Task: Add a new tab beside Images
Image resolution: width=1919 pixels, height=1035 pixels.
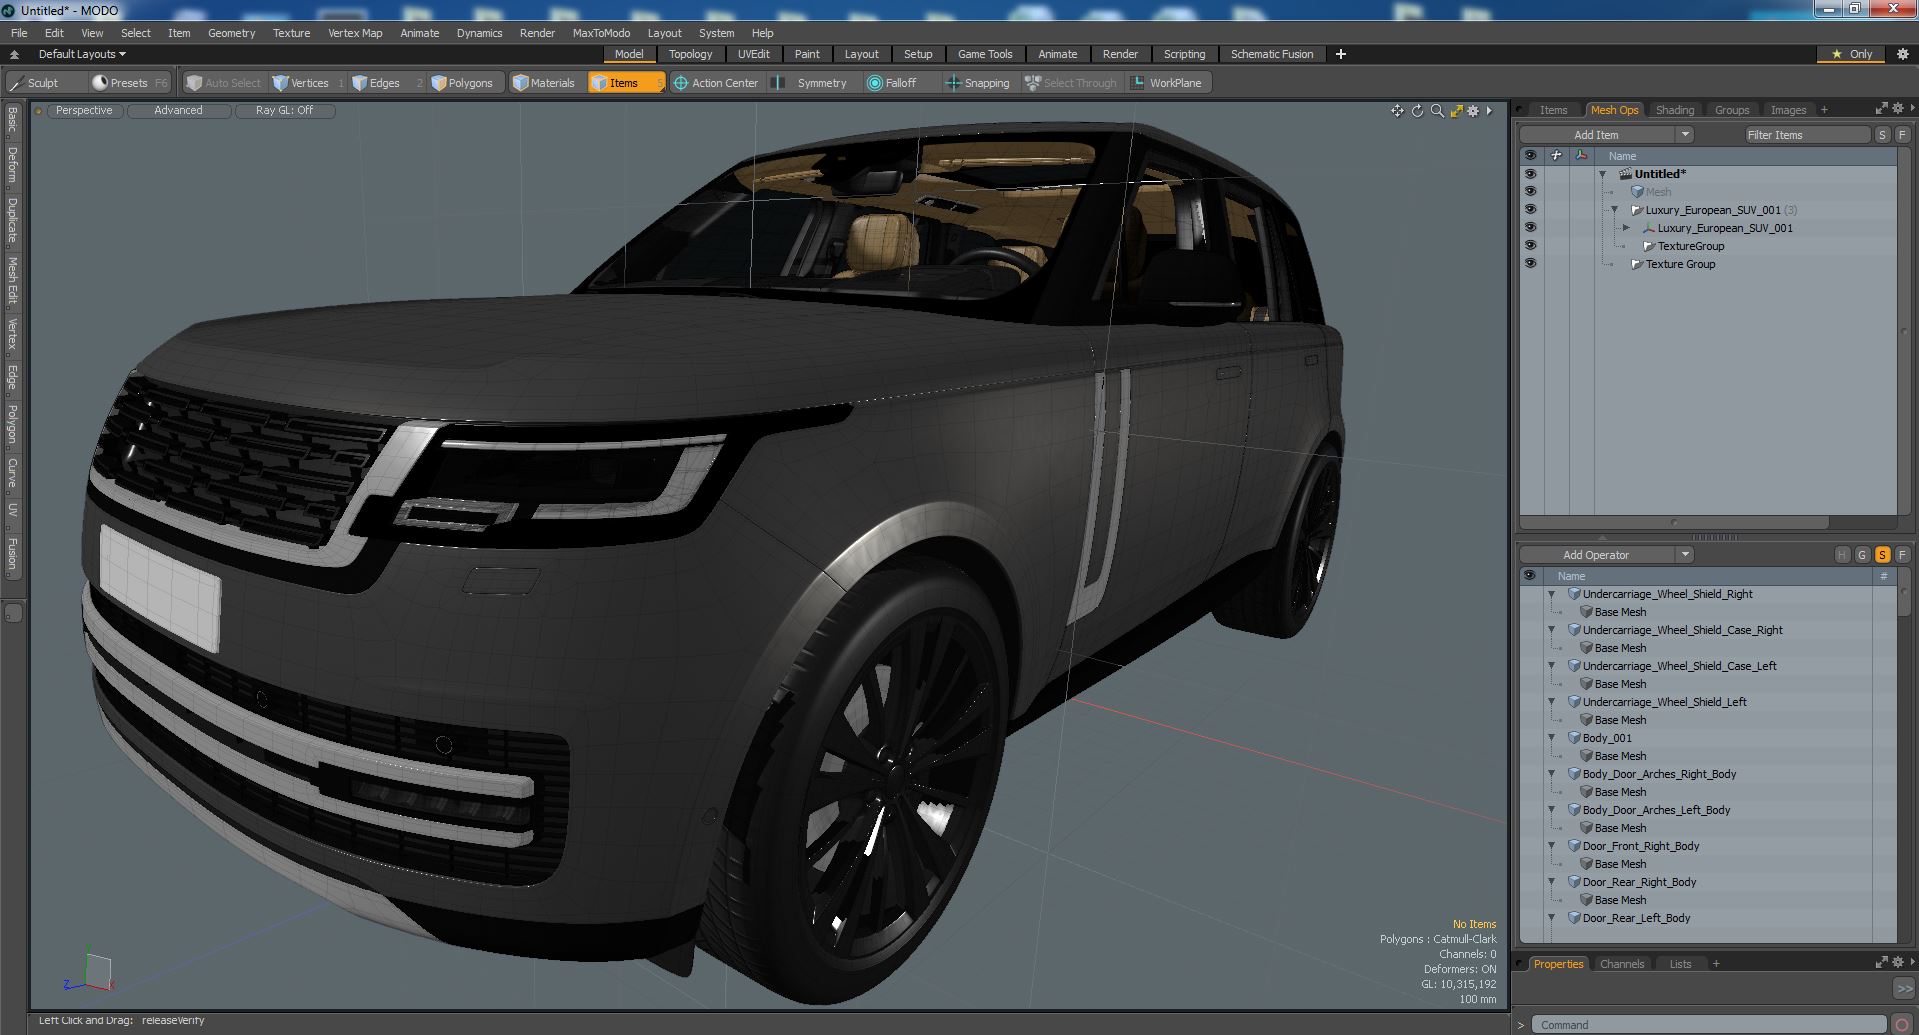Action: (x=1824, y=110)
